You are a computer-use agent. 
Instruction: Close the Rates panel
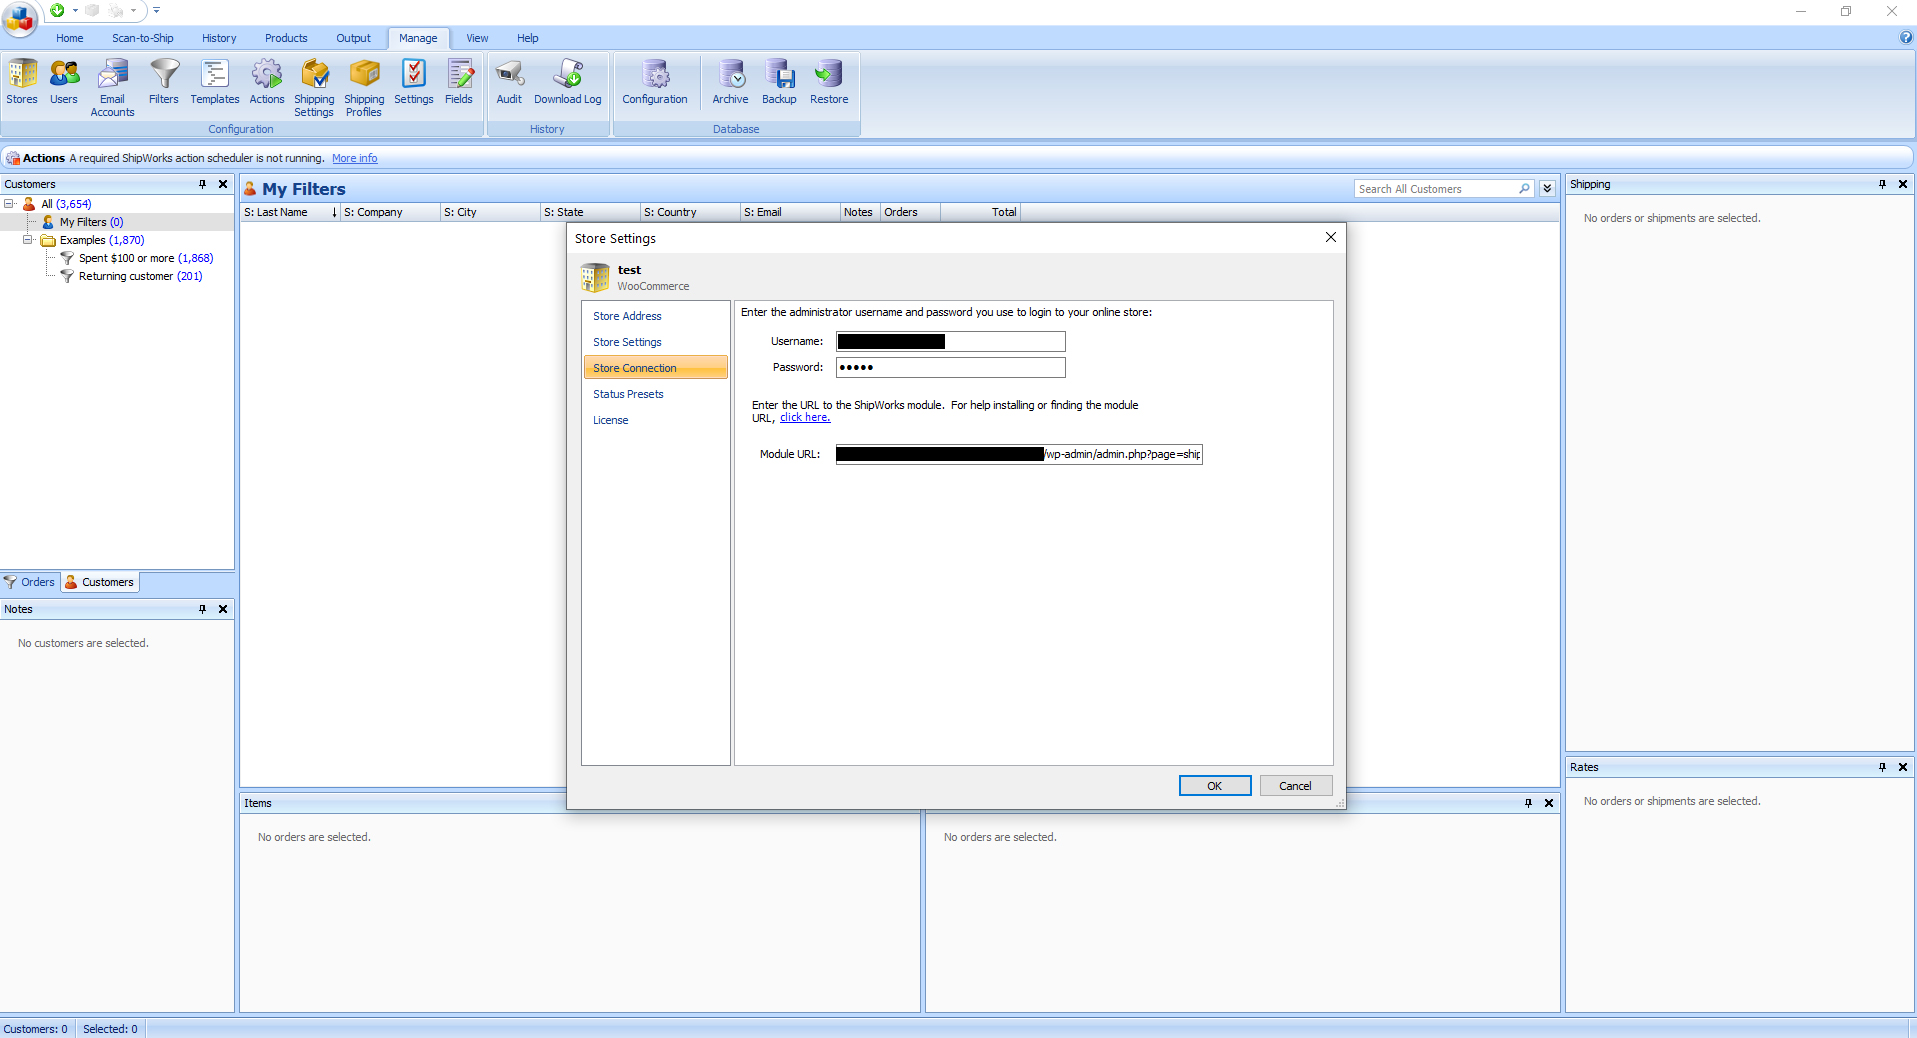(1903, 767)
